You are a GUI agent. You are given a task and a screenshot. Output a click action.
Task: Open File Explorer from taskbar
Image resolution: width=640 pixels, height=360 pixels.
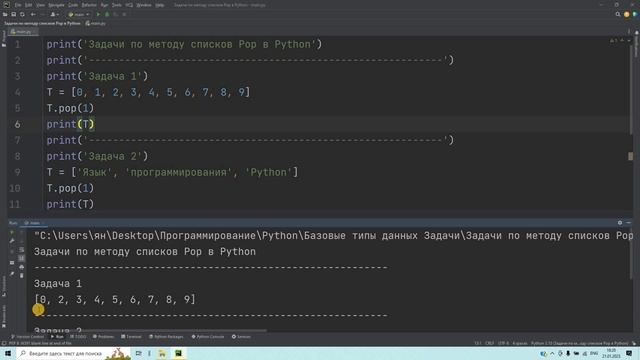(x=162, y=353)
